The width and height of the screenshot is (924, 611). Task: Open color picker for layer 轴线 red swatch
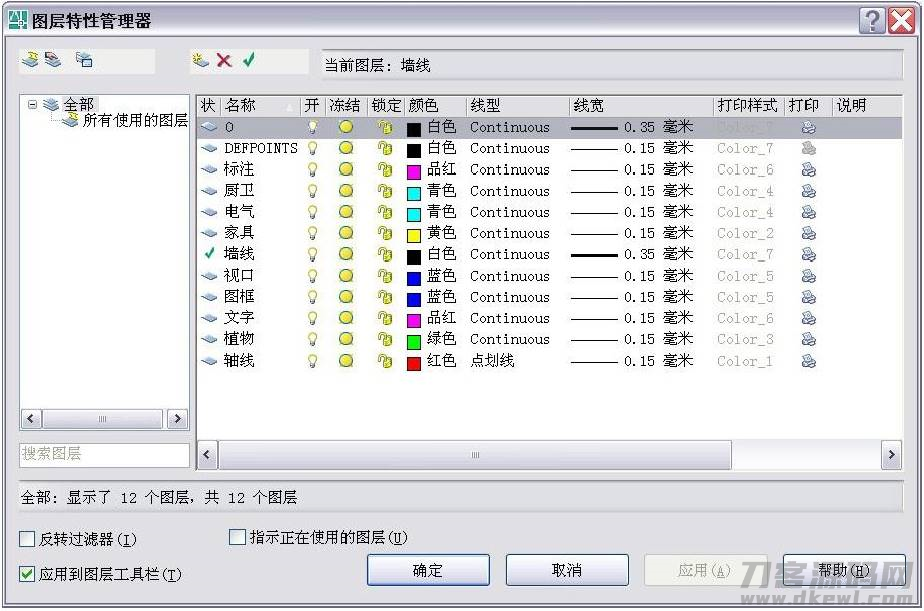414,362
